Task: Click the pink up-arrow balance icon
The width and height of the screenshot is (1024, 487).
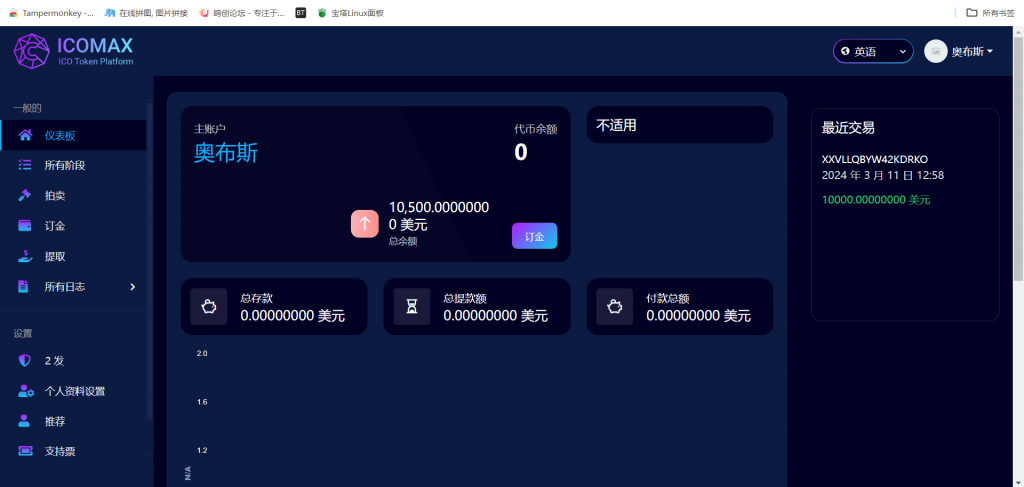Action: click(364, 223)
